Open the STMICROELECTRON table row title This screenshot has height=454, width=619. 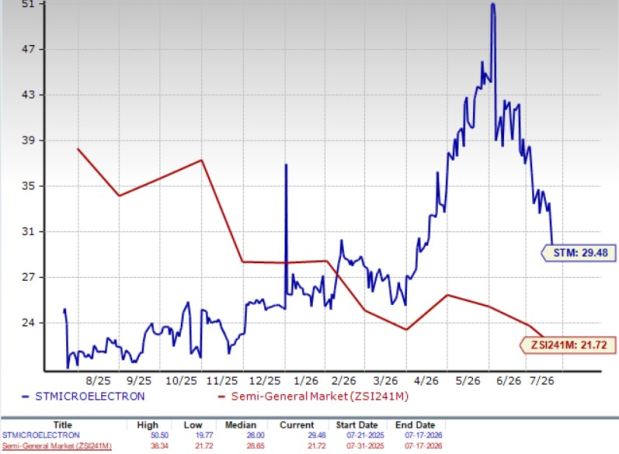41,435
